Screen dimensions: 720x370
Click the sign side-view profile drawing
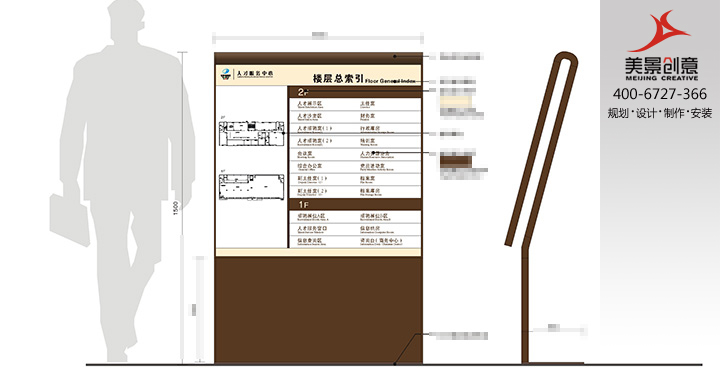pyautogui.click(x=541, y=207)
